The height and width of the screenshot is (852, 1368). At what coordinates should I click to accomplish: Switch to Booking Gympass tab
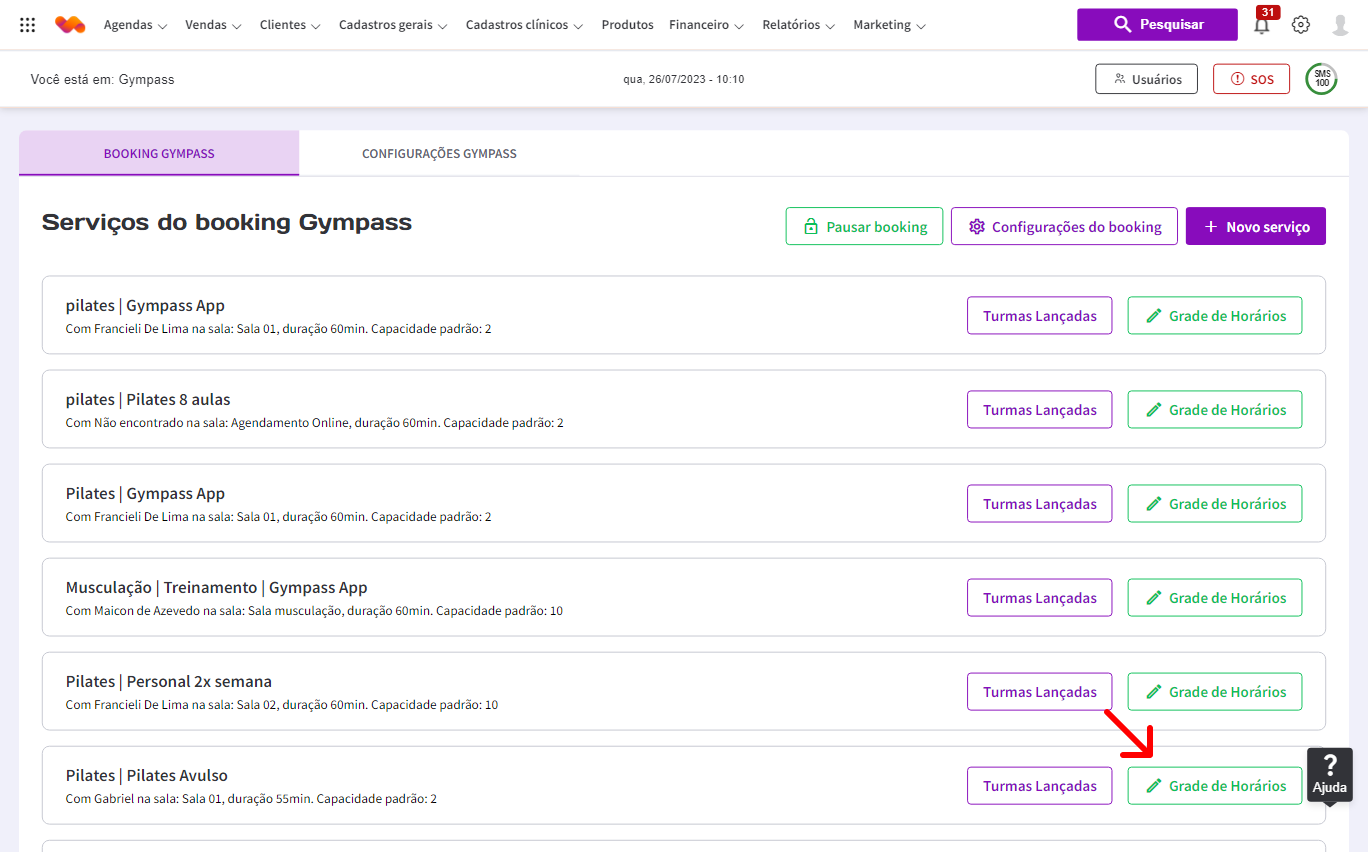click(x=159, y=153)
